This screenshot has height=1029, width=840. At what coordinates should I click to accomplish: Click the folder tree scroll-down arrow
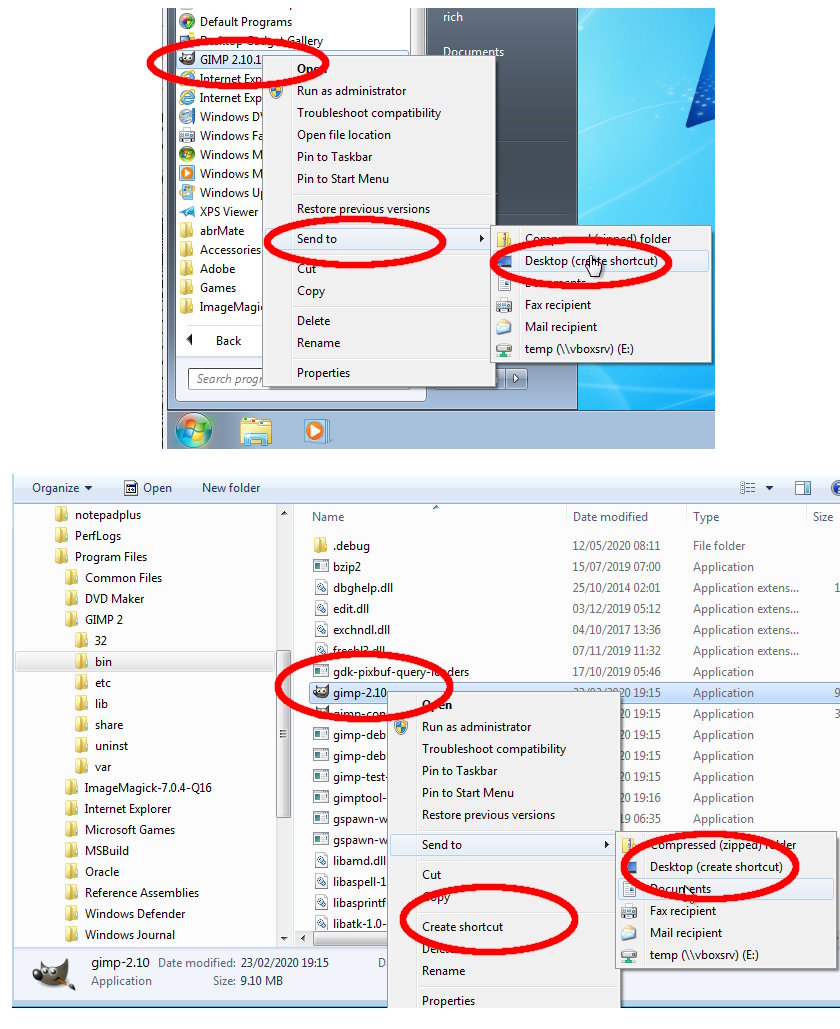click(x=284, y=938)
